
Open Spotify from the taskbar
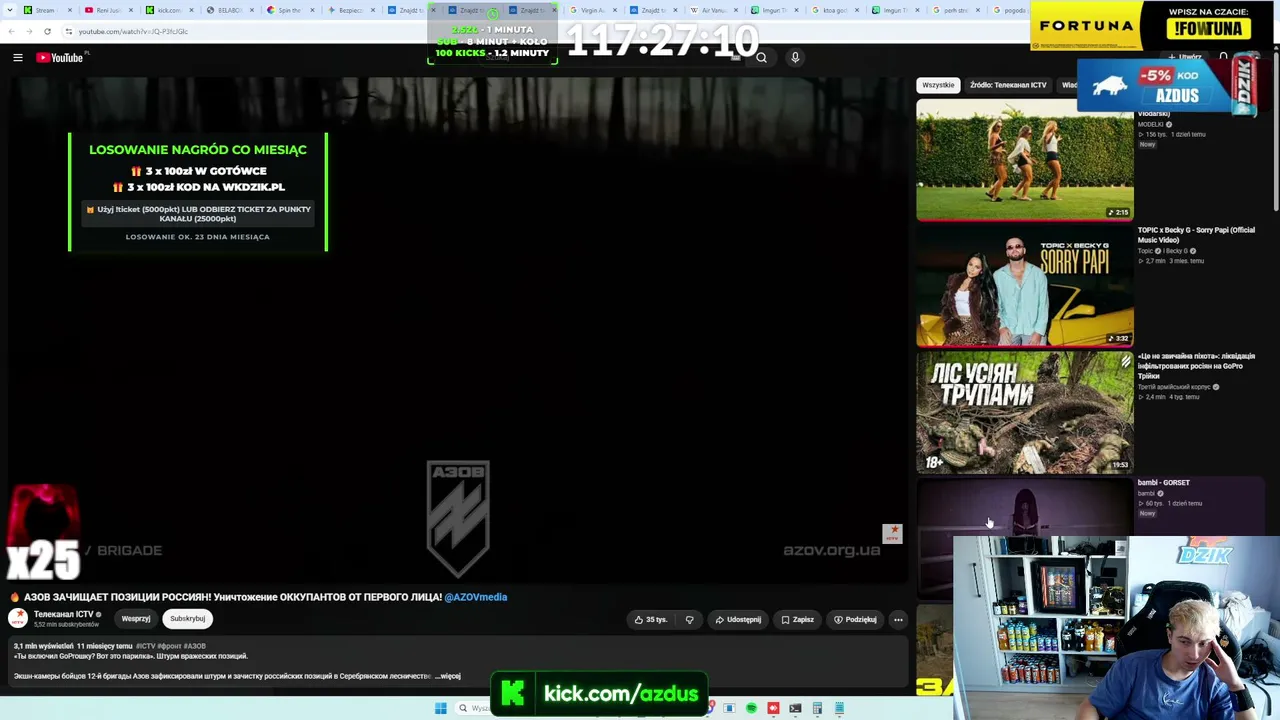pos(751,709)
